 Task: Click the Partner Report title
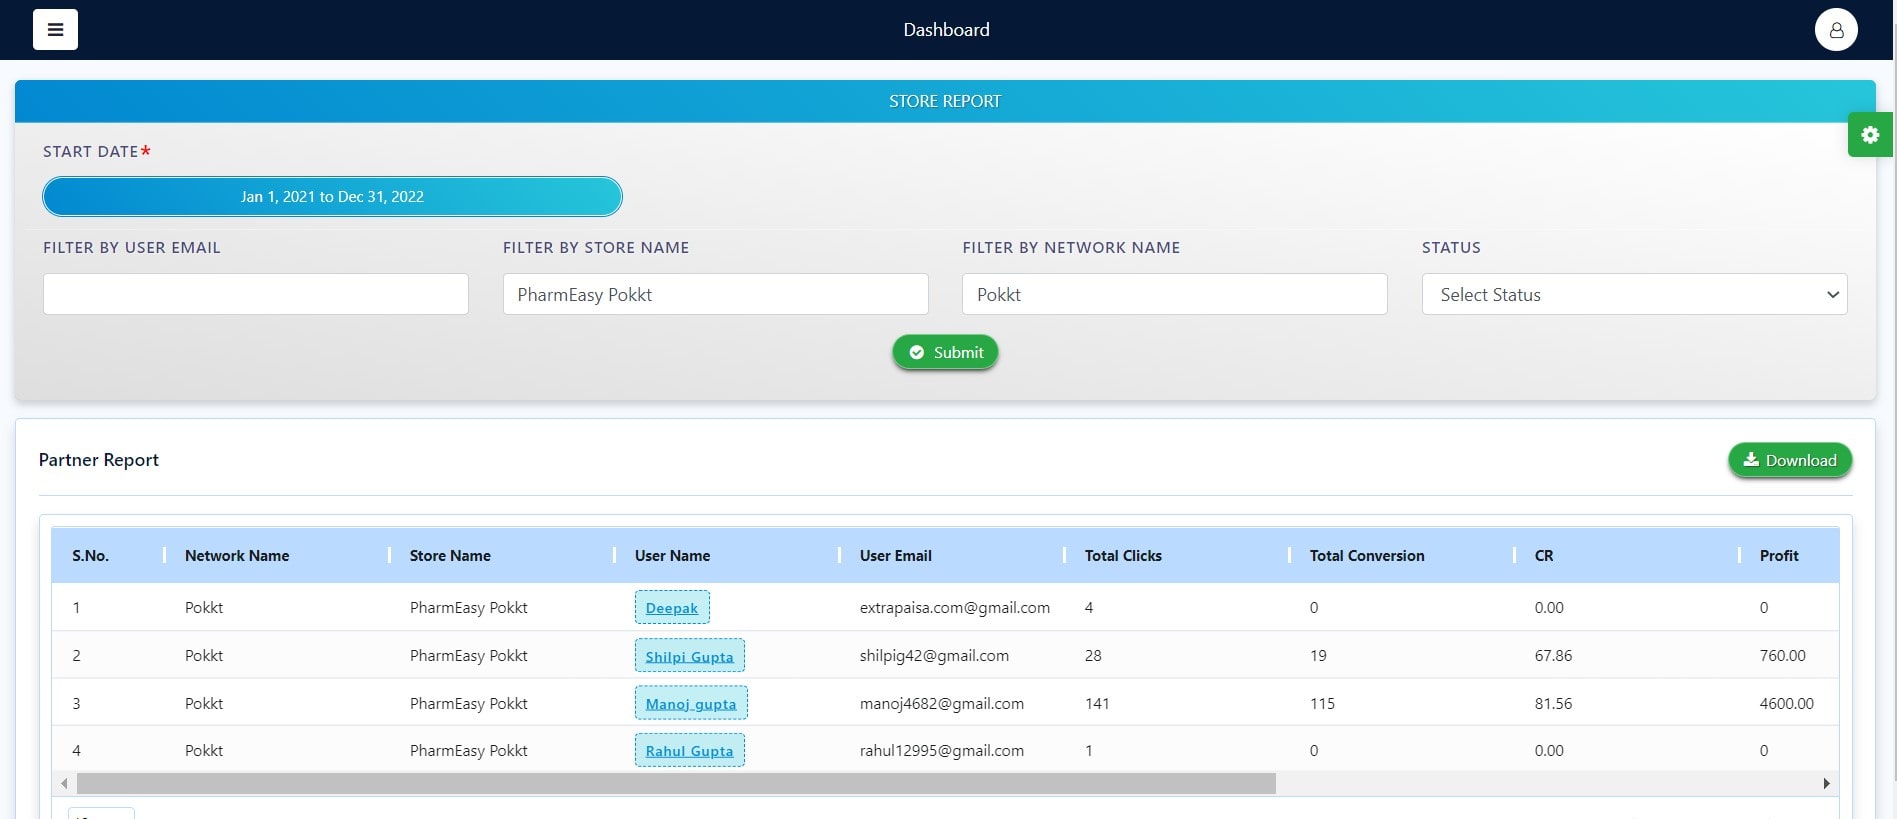coord(98,460)
